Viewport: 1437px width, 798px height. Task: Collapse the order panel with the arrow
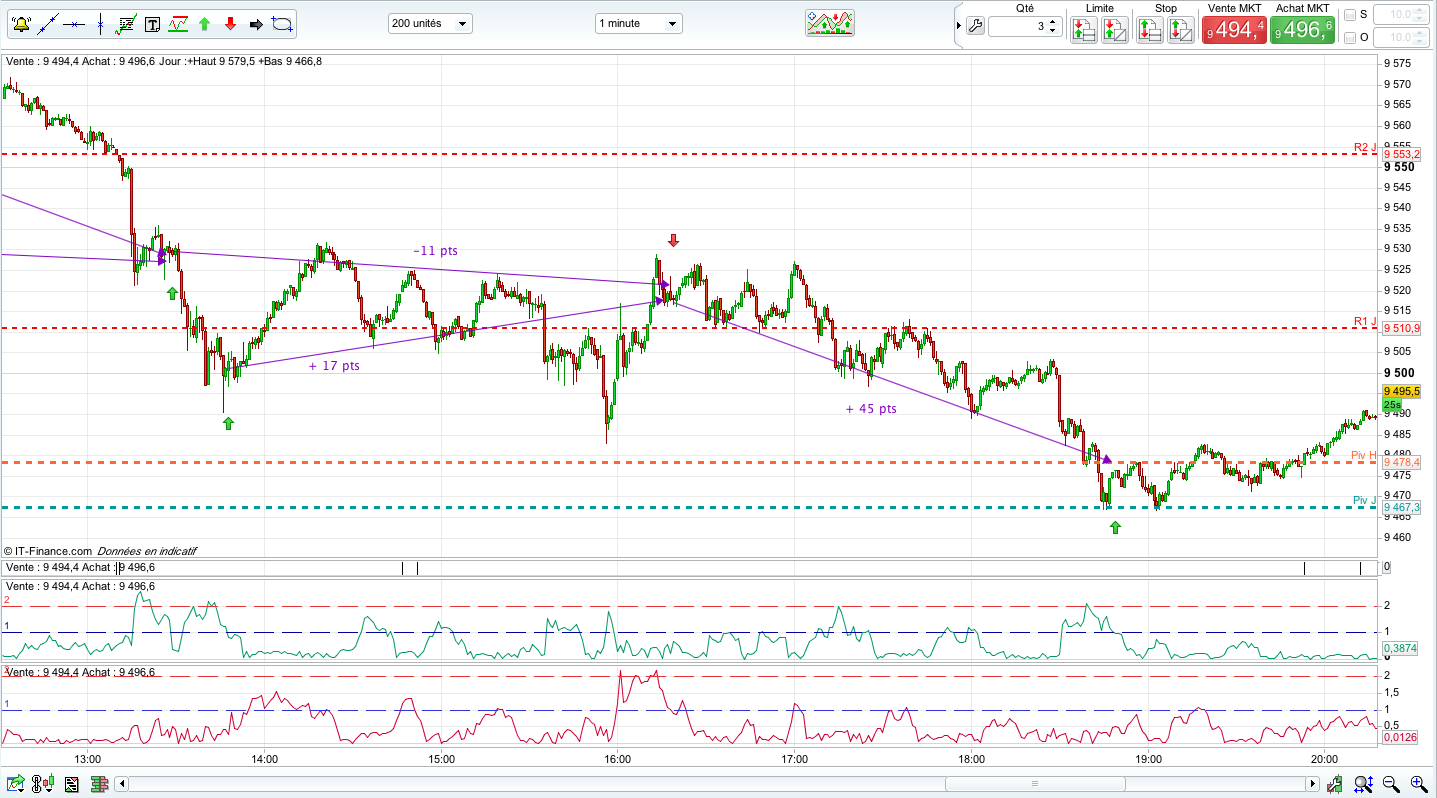pyautogui.click(x=959, y=27)
